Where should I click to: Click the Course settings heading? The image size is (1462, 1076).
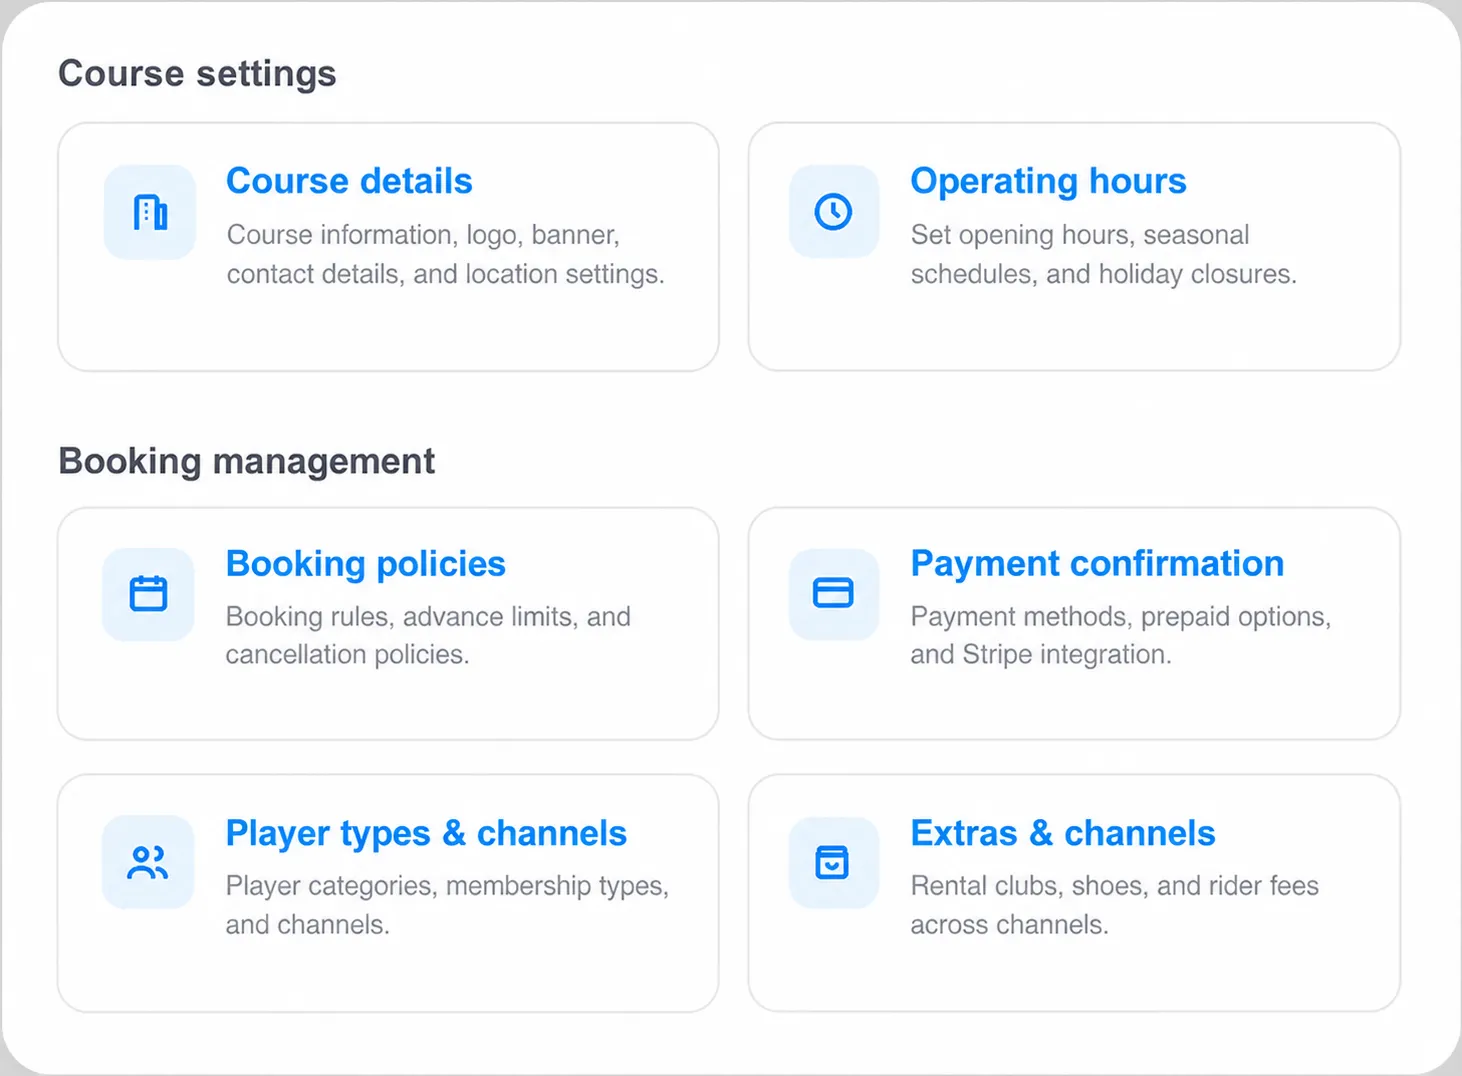click(x=197, y=74)
